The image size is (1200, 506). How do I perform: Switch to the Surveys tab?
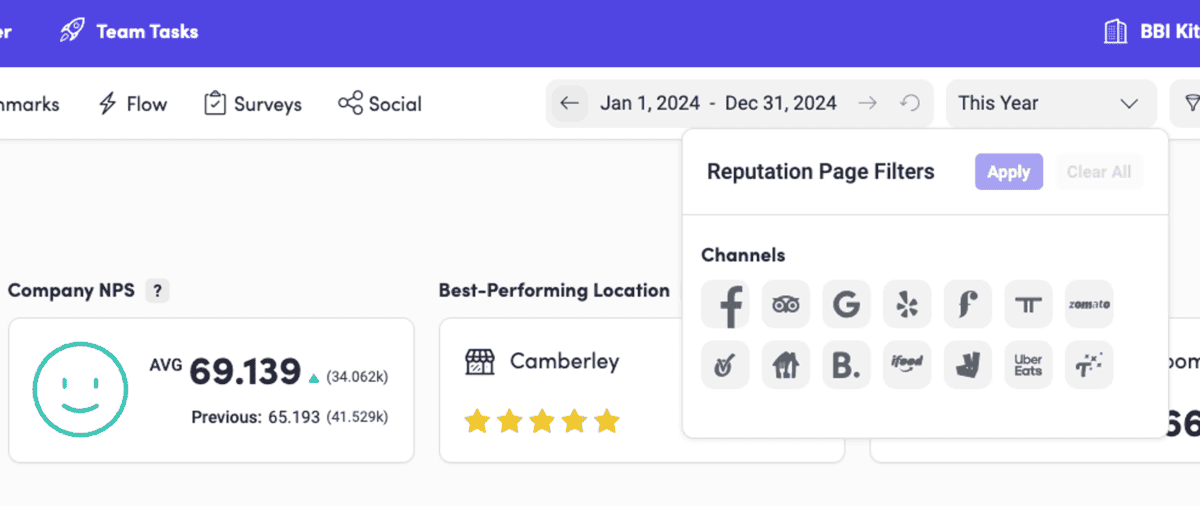click(x=252, y=104)
